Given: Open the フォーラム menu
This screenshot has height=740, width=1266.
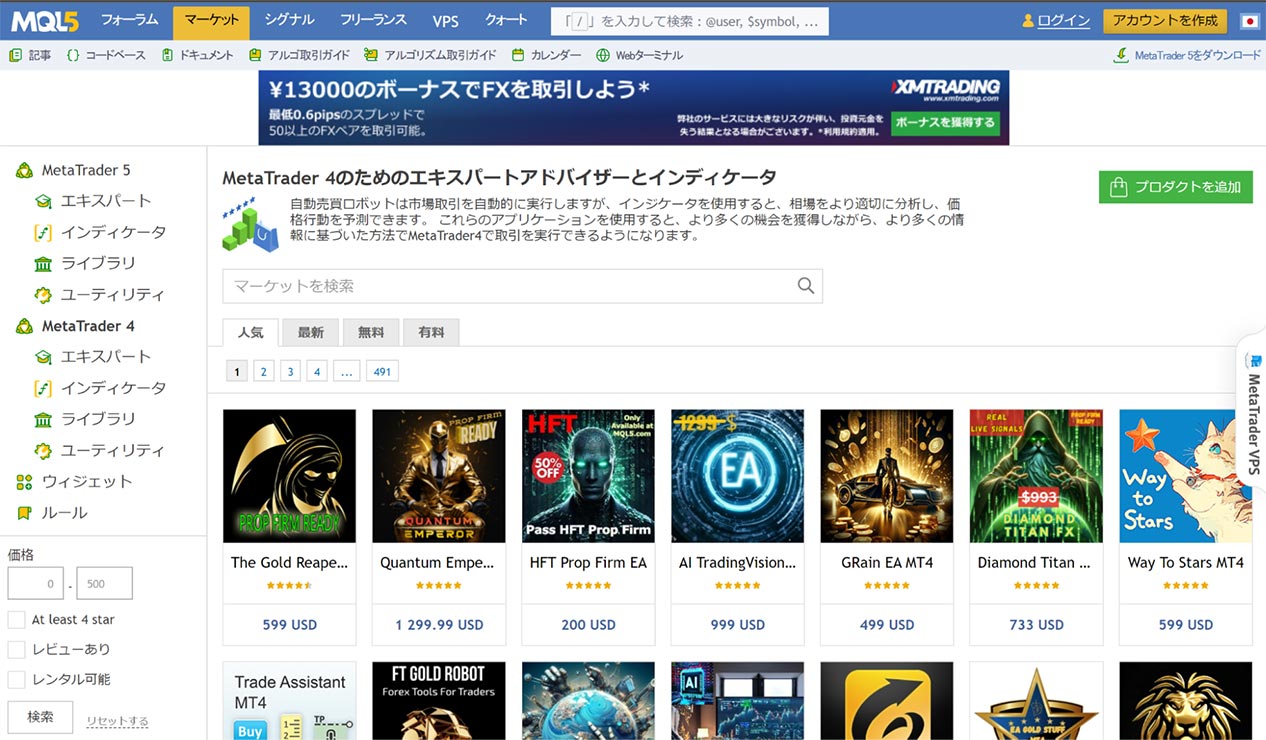Looking at the screenshot, I should click(x=130, y=20).
